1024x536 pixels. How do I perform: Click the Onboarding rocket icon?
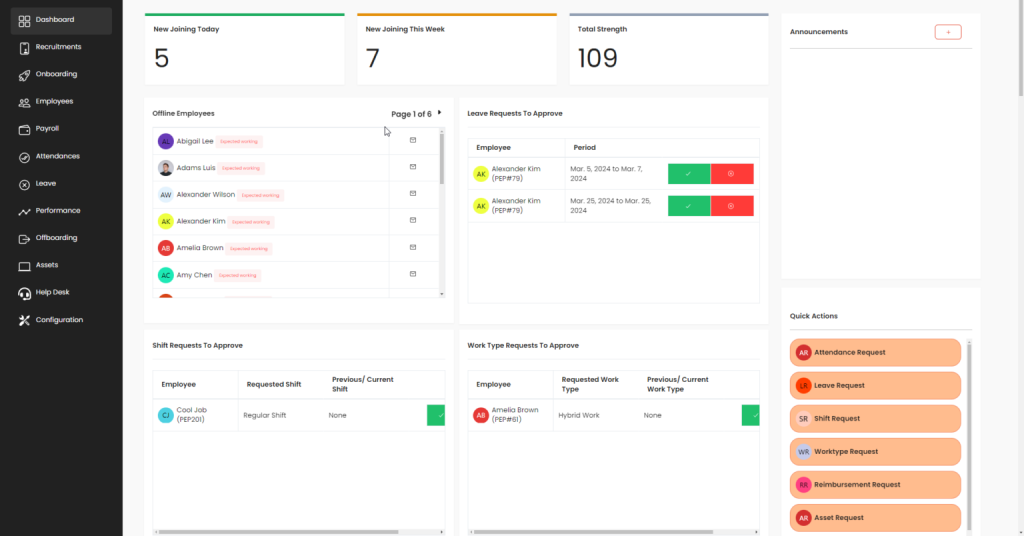tap(25, 74)
